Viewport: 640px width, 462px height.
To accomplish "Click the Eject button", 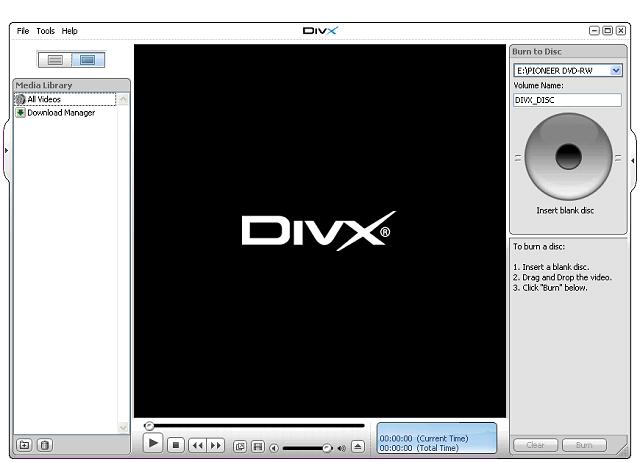I will (358, 446).
